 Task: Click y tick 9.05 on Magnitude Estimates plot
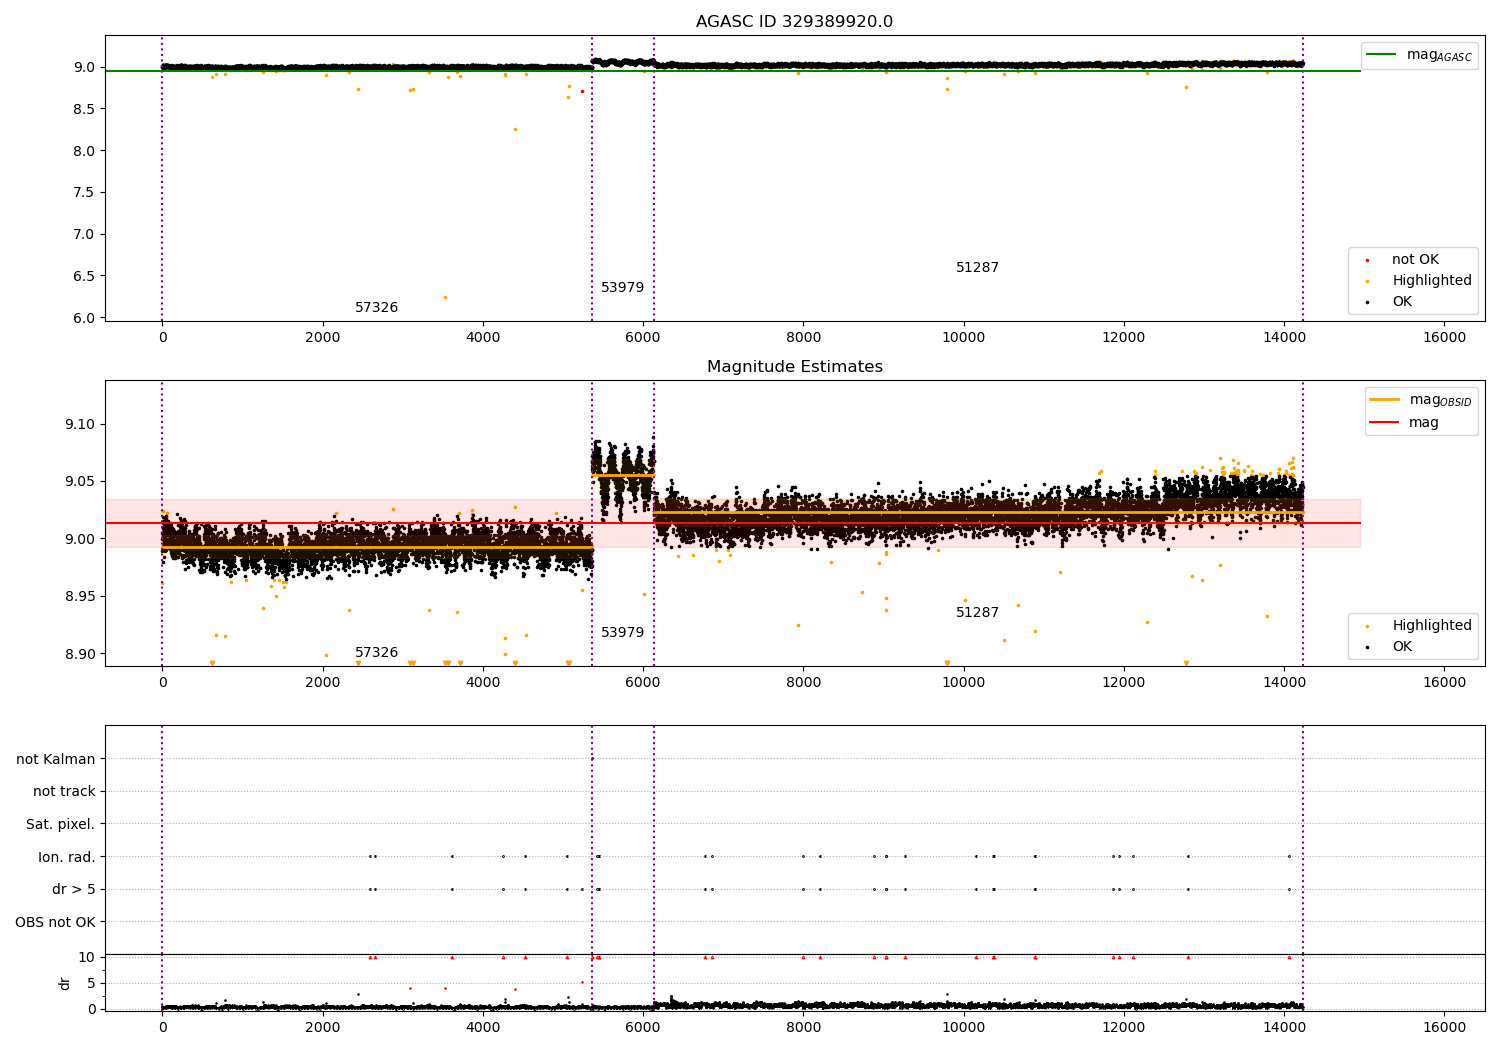coord(80,482)
